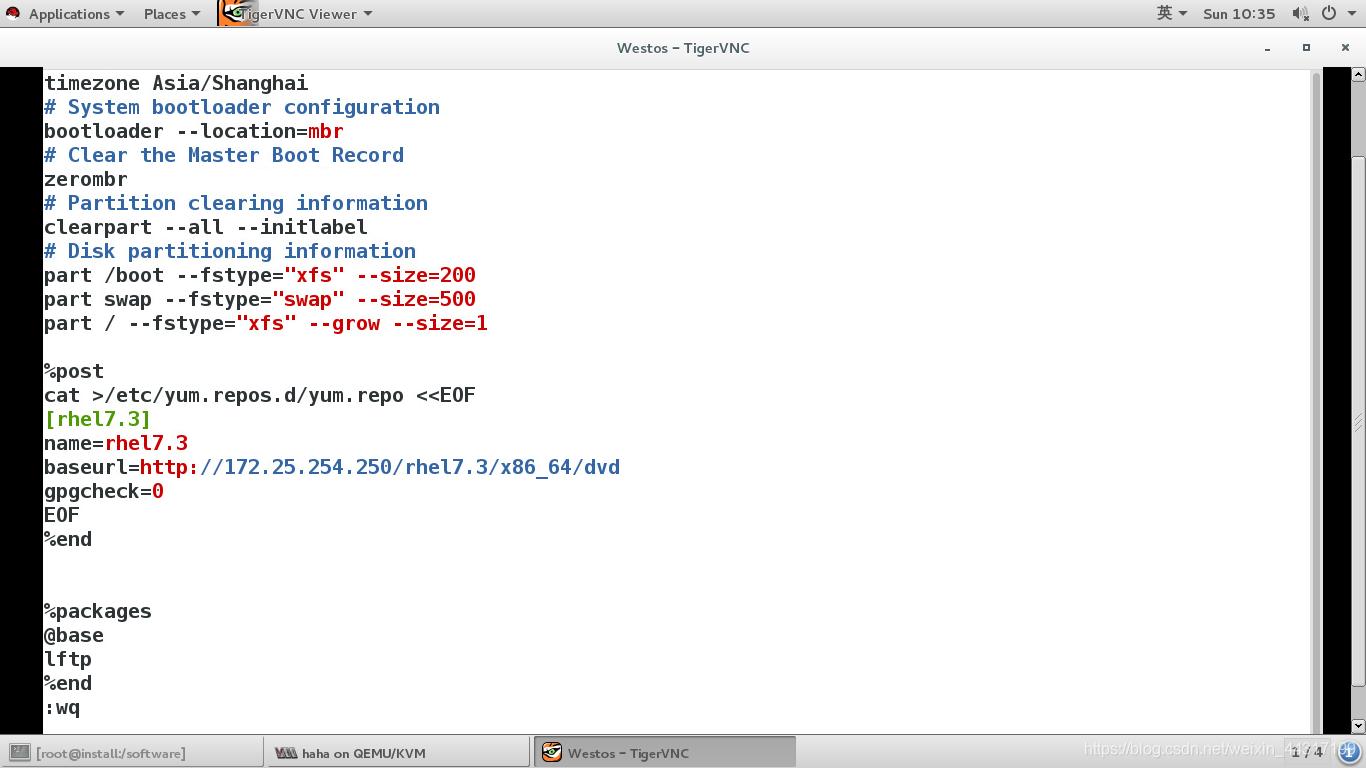Open the clock showing Sun 10:35
This screenshot has width=1366, height=768.
[x=1239, y=14]
